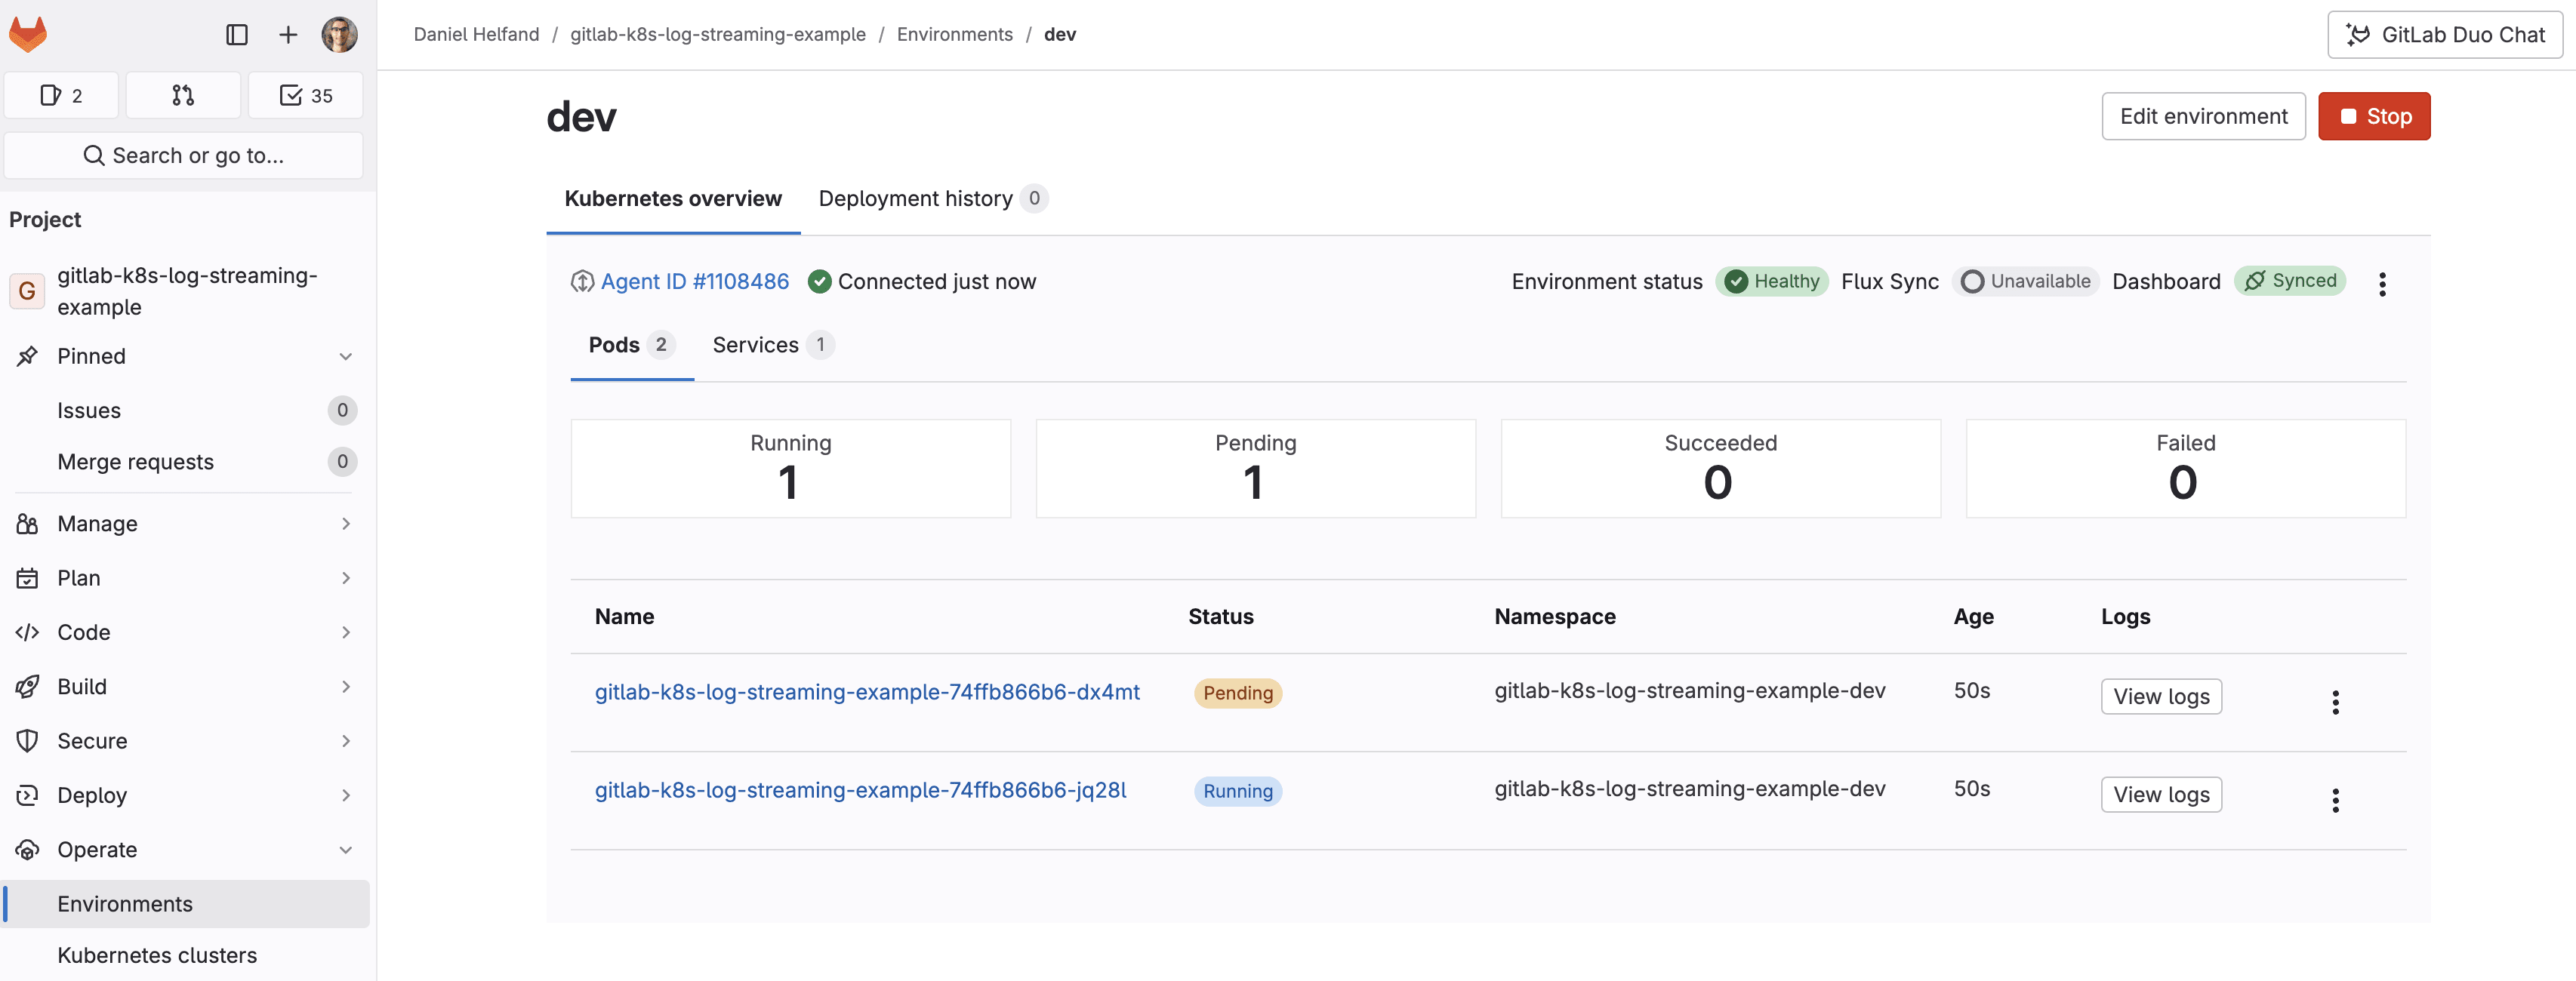Image resolution: width=2576 pixels, height=981 pixels.
Task: Open the environment status kebab menu
Action: [x=2382, y=284]
